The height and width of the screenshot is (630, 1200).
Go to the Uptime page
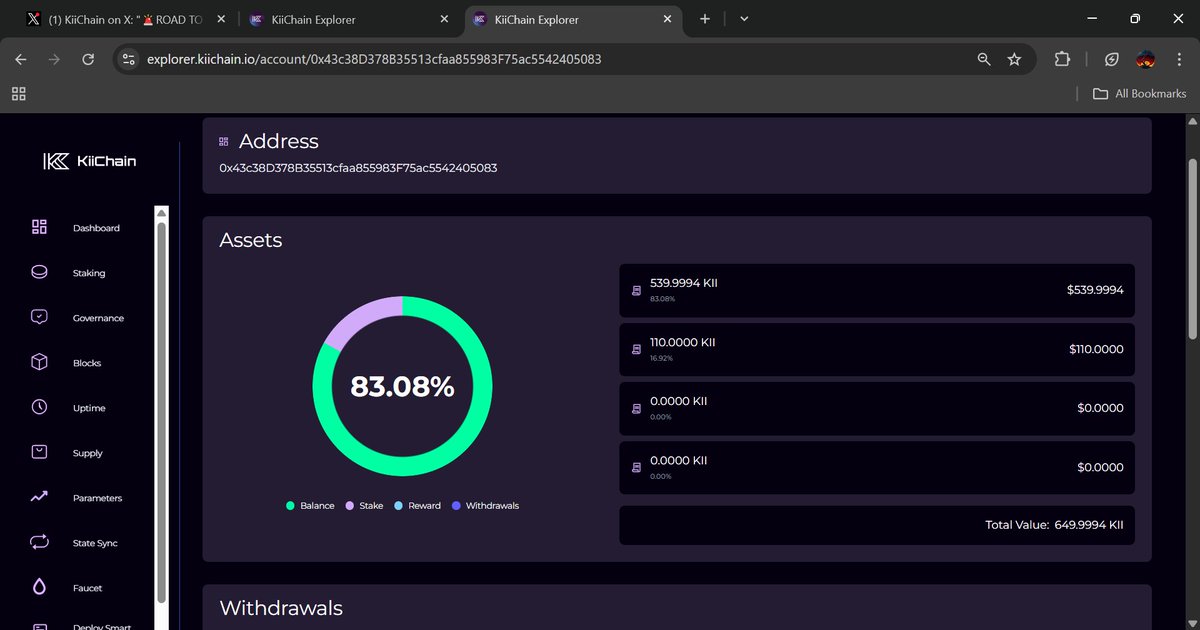[x=89, y=408]
